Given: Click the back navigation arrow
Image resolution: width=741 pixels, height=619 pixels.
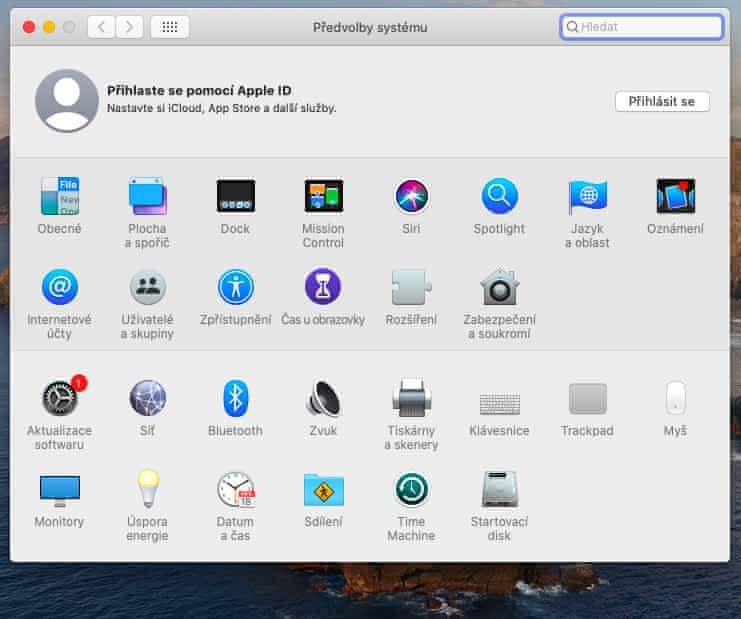Looking at the screenshot, I should point(101,27).
